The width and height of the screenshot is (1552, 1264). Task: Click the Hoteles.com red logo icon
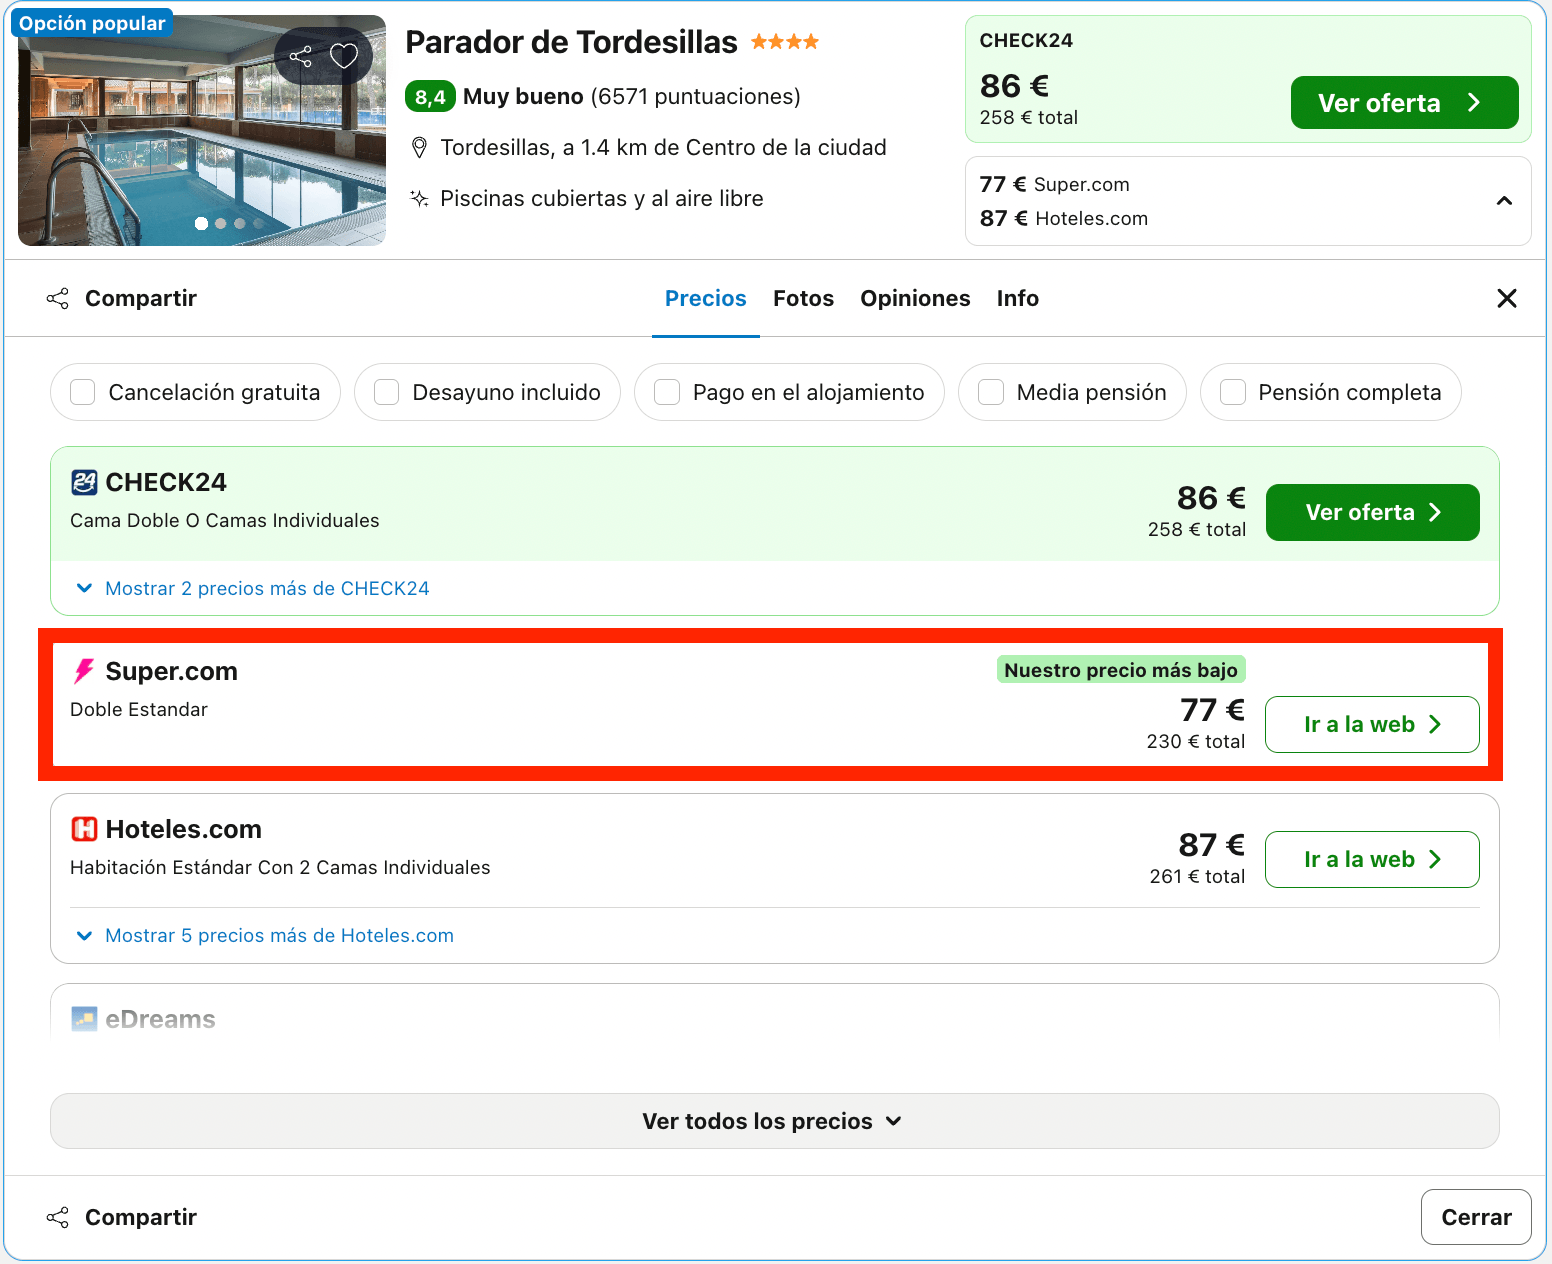click(x=84, y=829)
